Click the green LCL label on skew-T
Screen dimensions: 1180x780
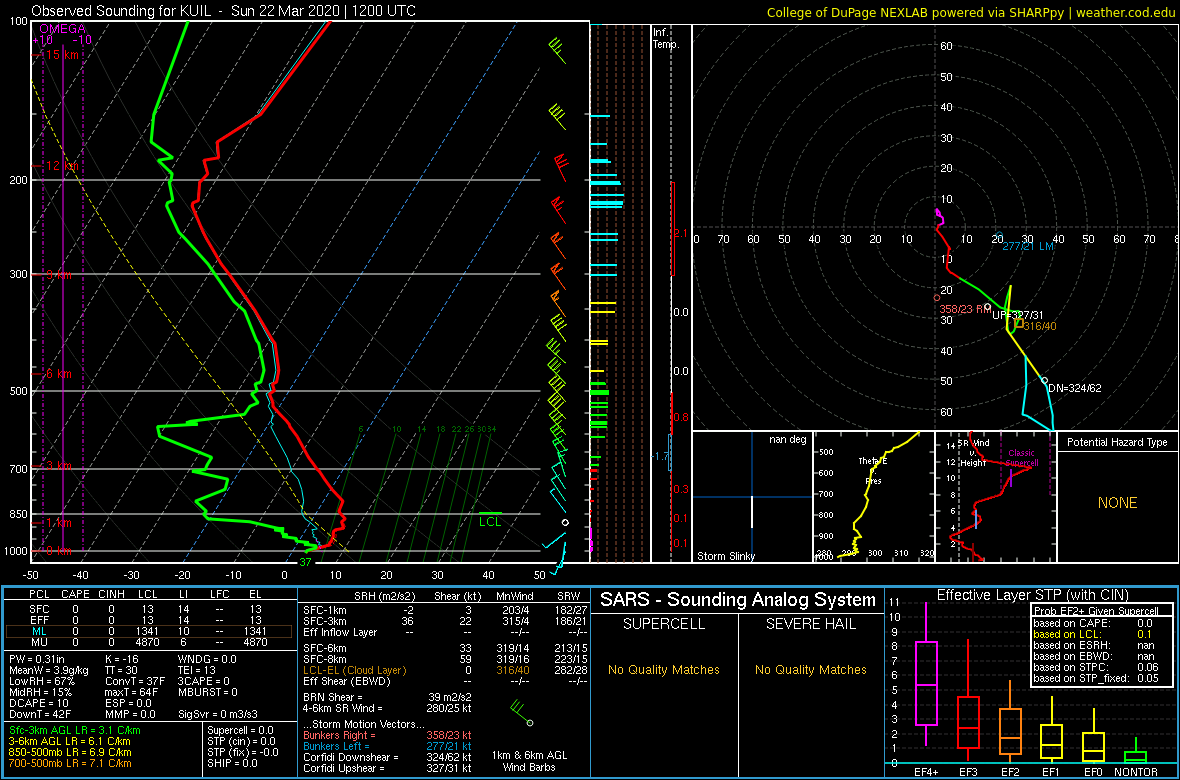click(490, 521)
